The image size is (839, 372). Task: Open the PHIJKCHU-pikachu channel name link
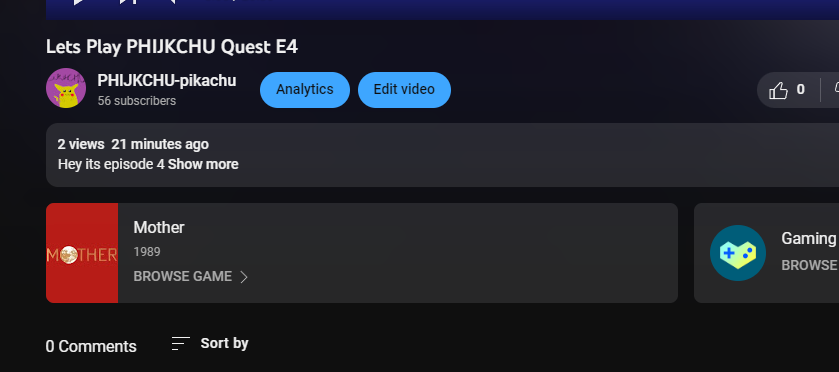click(166, 80)
